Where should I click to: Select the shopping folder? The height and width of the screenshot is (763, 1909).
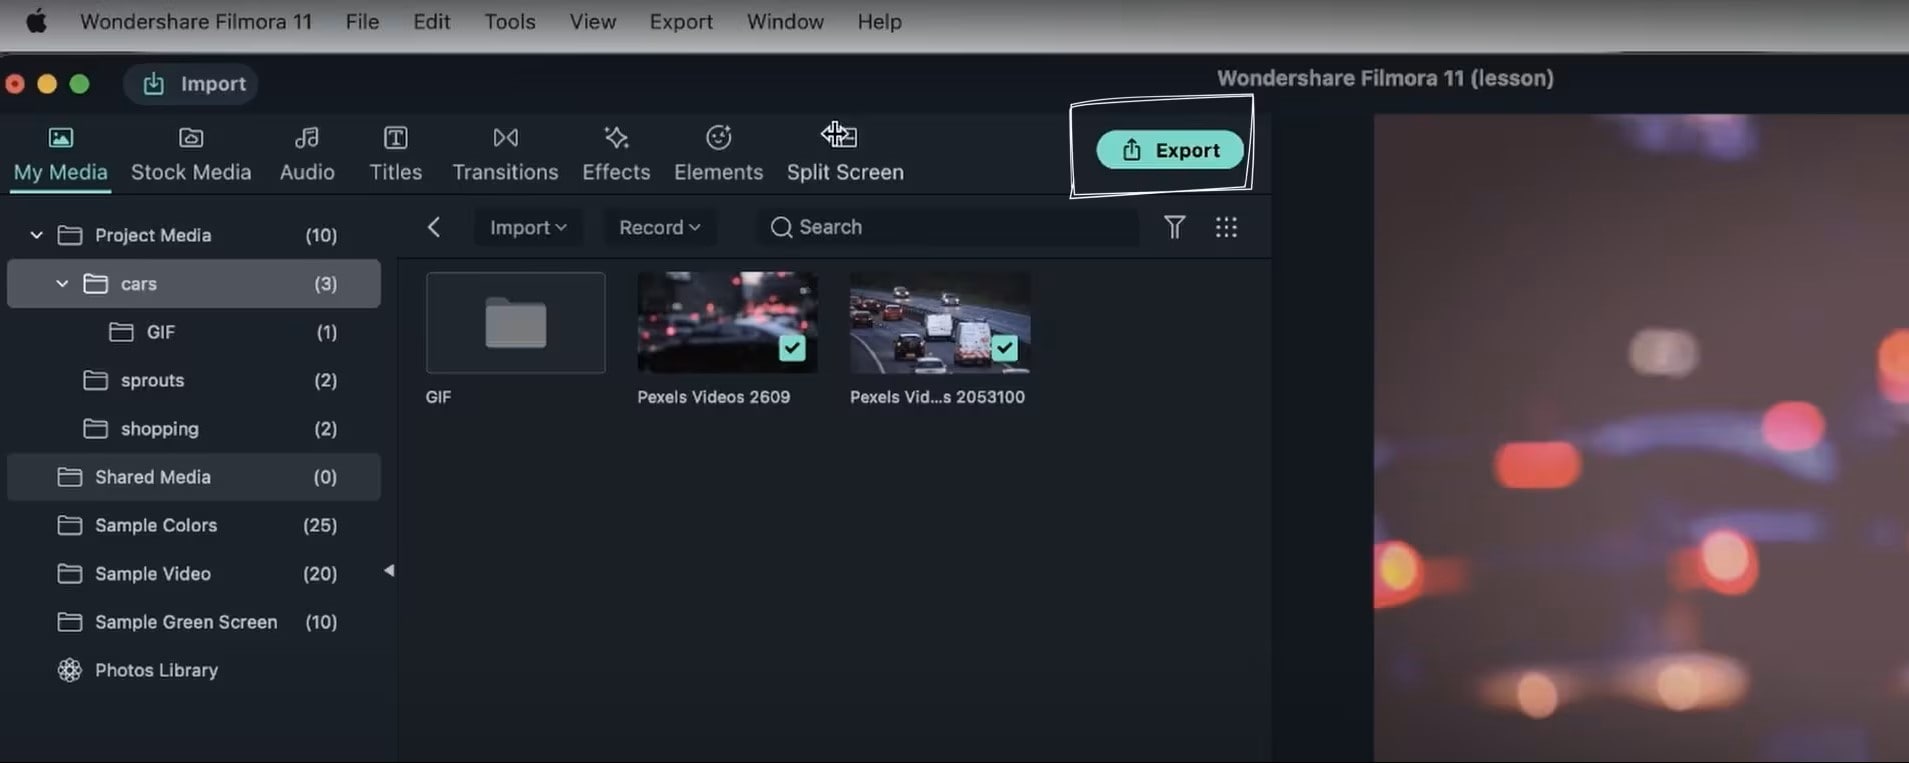point(194,429)
